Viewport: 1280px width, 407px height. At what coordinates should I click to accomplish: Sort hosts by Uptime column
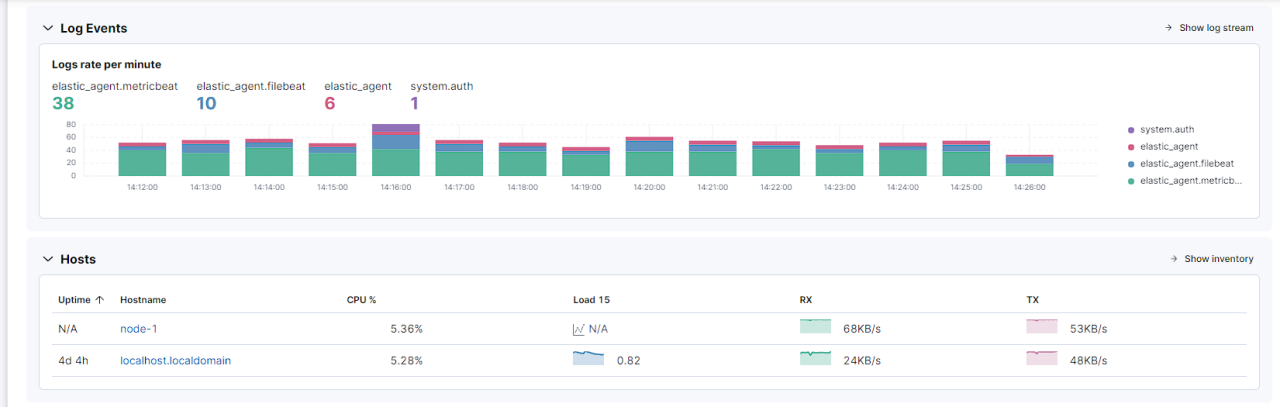point(81,300)
